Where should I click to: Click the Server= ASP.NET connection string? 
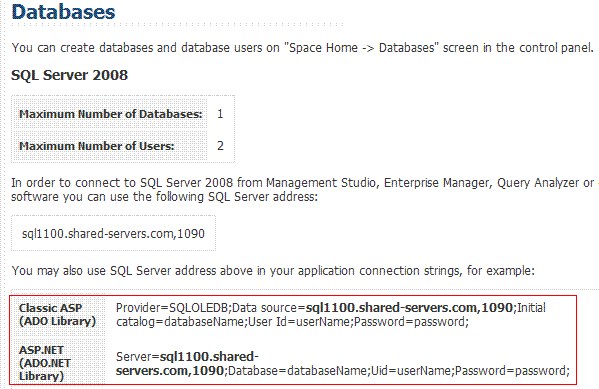(343, 363)
